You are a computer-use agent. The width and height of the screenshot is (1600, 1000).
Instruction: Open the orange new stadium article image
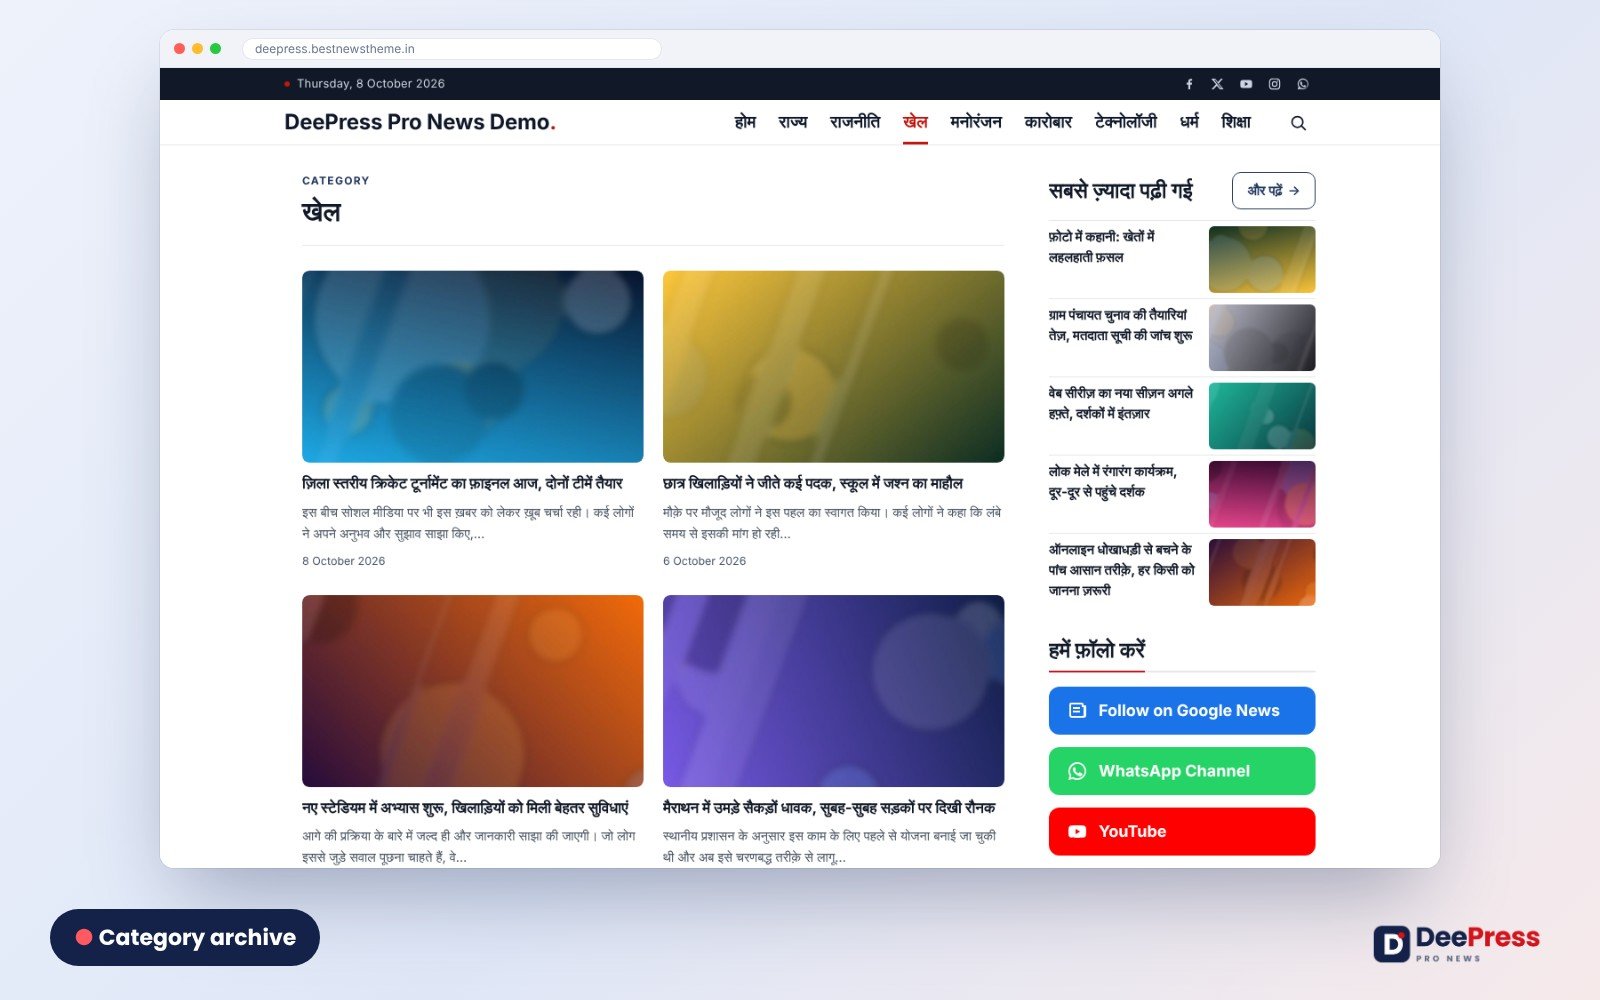click(473, 691)
